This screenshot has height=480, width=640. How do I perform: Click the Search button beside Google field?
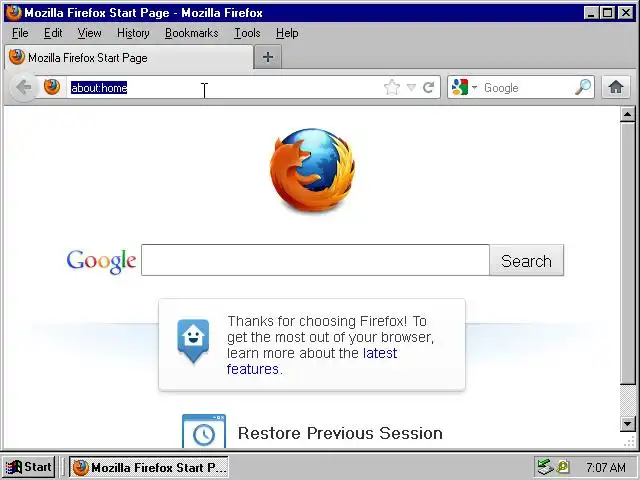(527, 260)
